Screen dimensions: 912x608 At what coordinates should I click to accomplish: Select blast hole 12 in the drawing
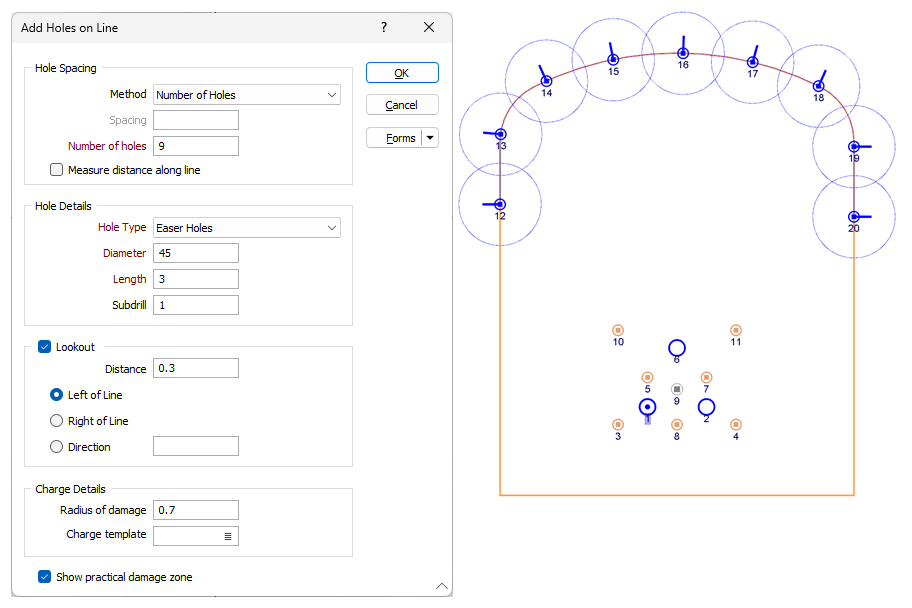(500, 204)
